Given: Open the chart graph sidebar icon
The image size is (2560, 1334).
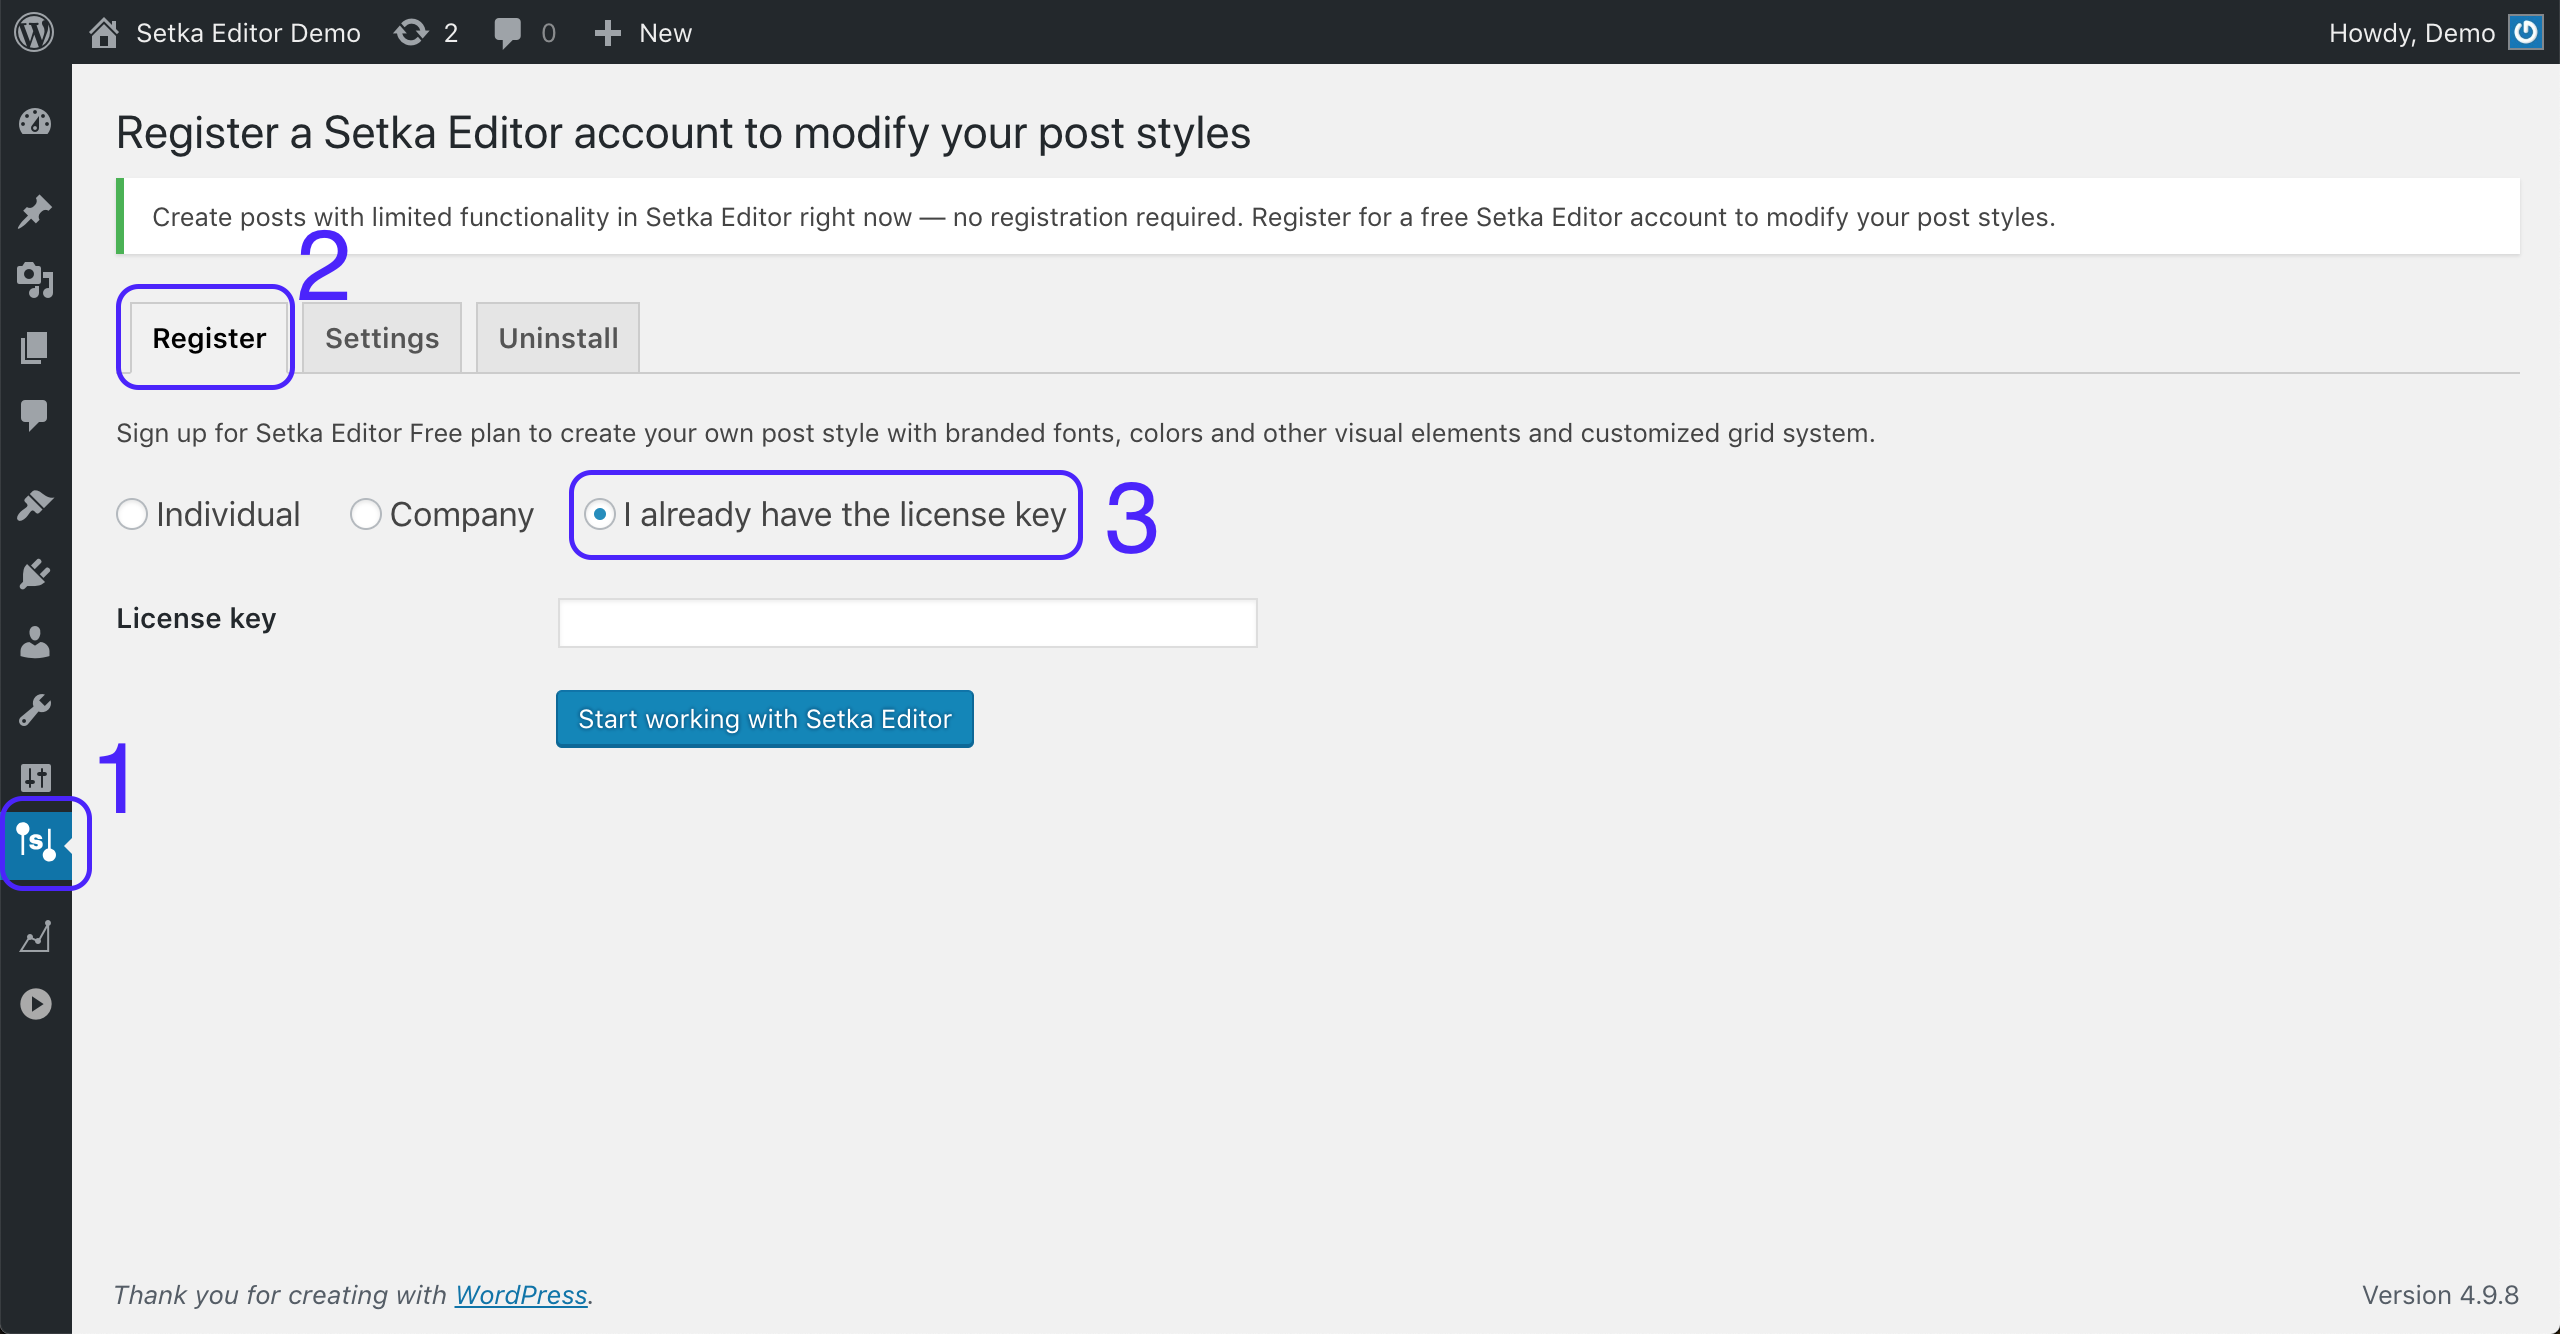Looking at the screenshot, I should point(35,937).
